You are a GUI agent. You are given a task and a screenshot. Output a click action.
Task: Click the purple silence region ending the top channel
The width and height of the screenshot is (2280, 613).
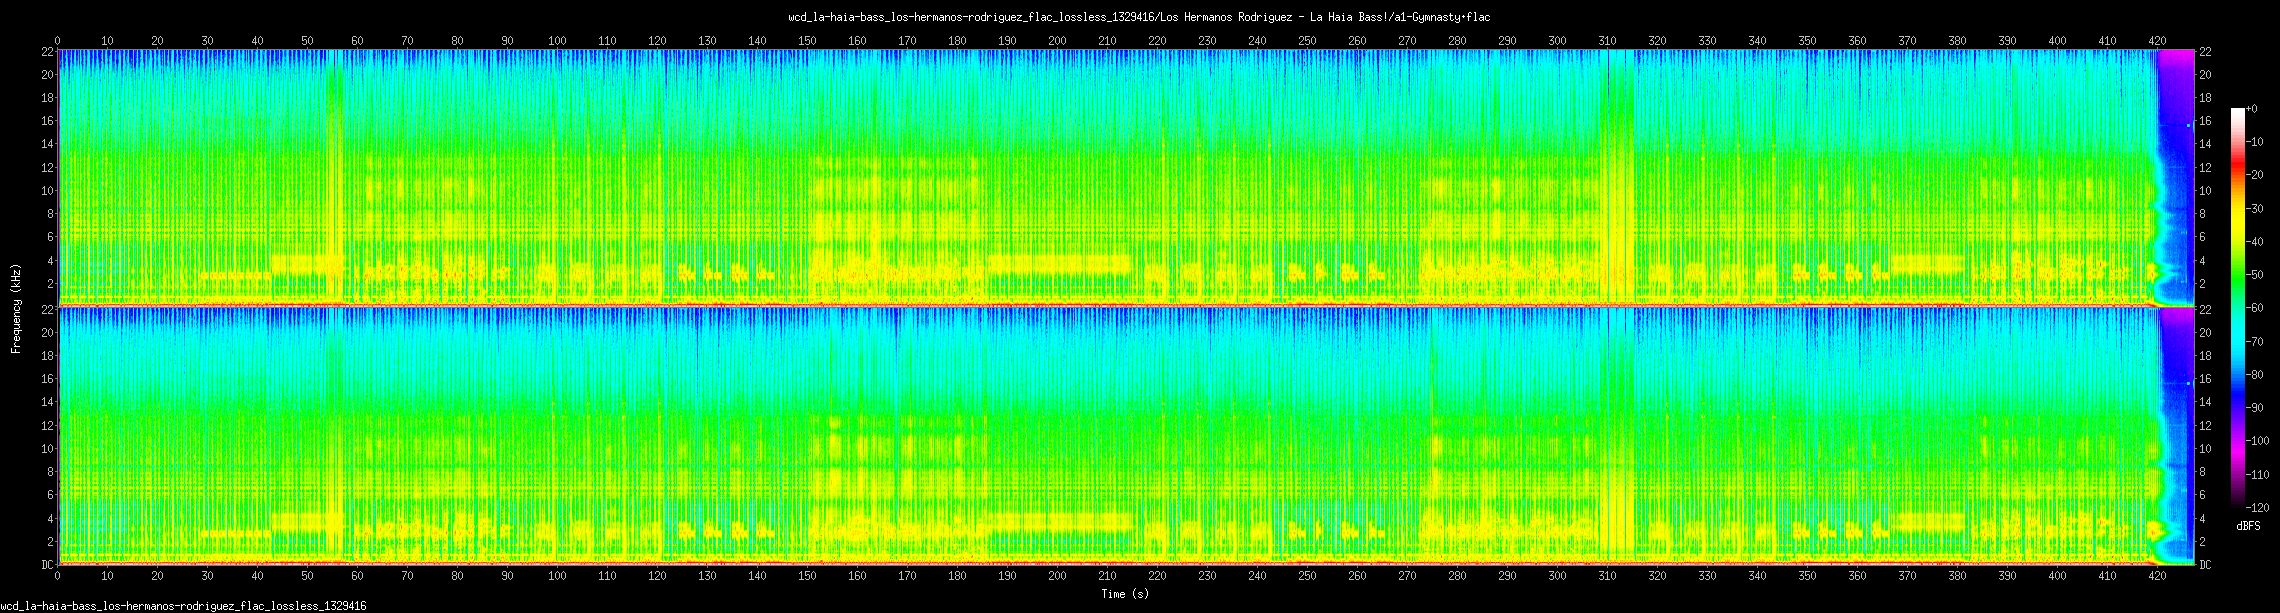pyautogui.click(x=2174, y=80)
